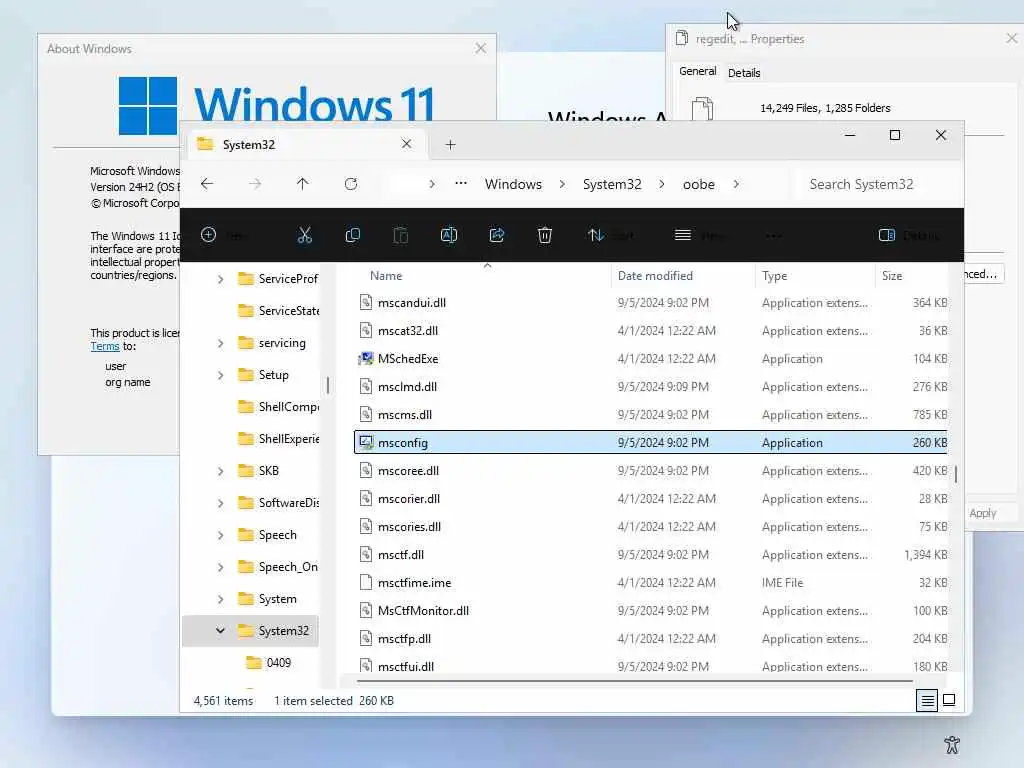
Task: Click the Paste clipboard icon in toolbar
Action: coord(400,235)
